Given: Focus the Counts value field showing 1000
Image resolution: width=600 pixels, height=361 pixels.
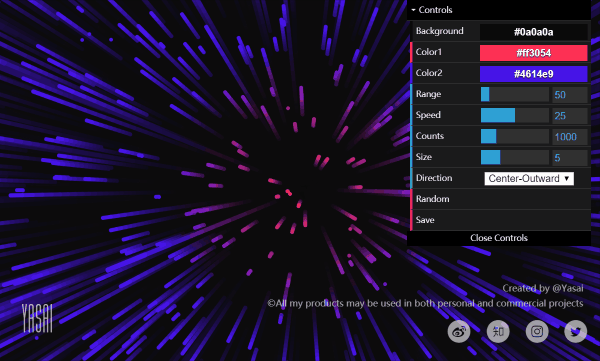Looking at the screenshot, I should [570, 137].
